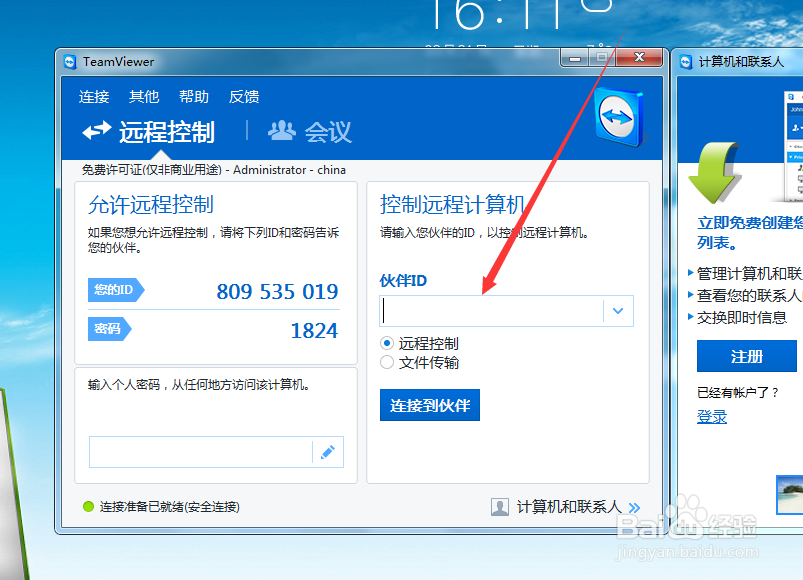803x580 pixels.
Task: Click the contacts person icon near 计算机和联系人
Action: tap(499, 507)
